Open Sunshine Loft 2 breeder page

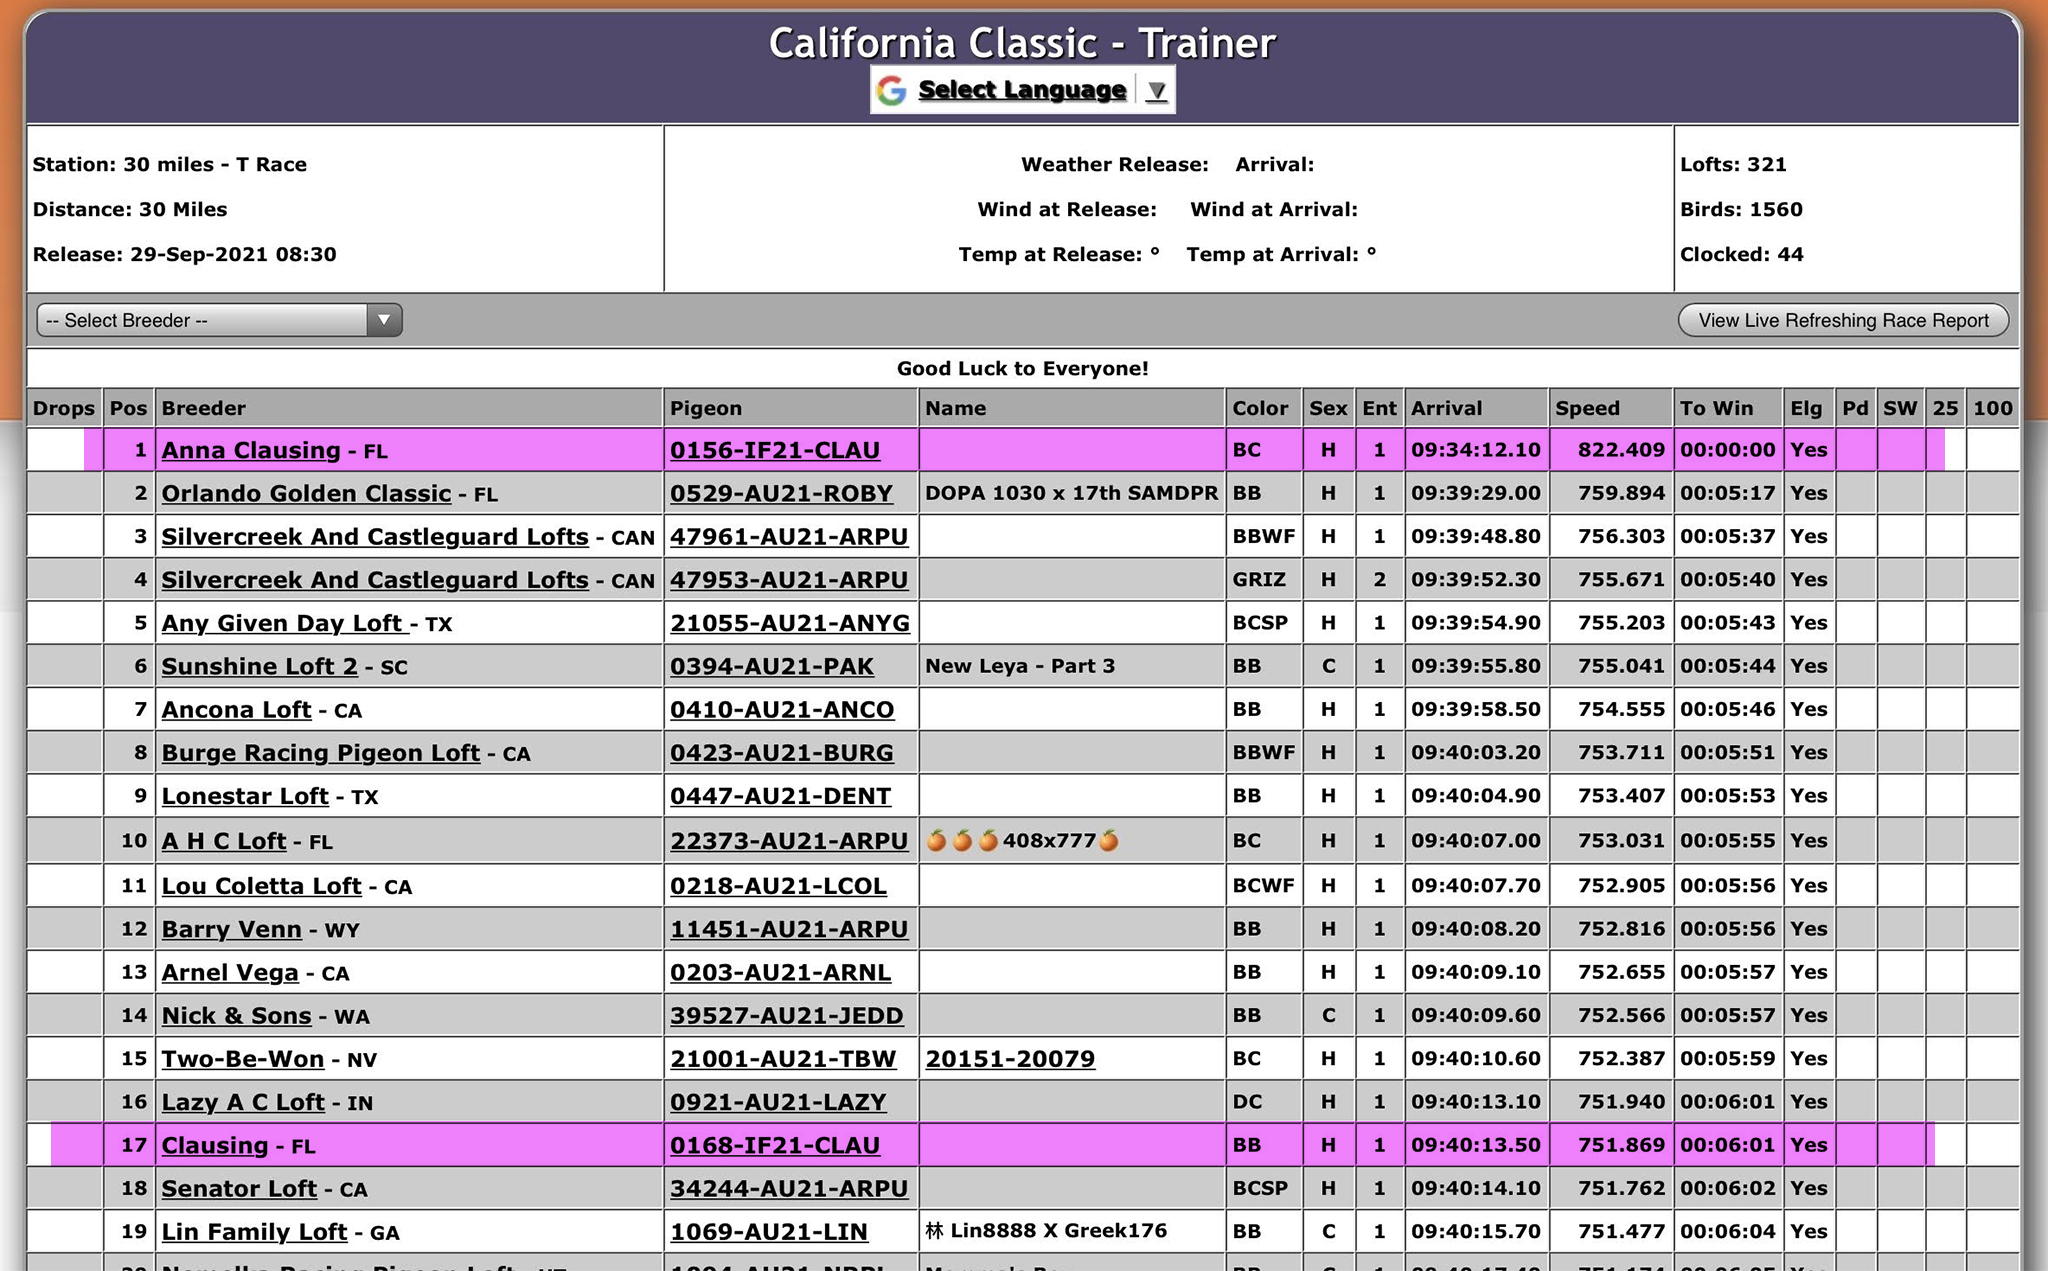(x=259, y=666)
